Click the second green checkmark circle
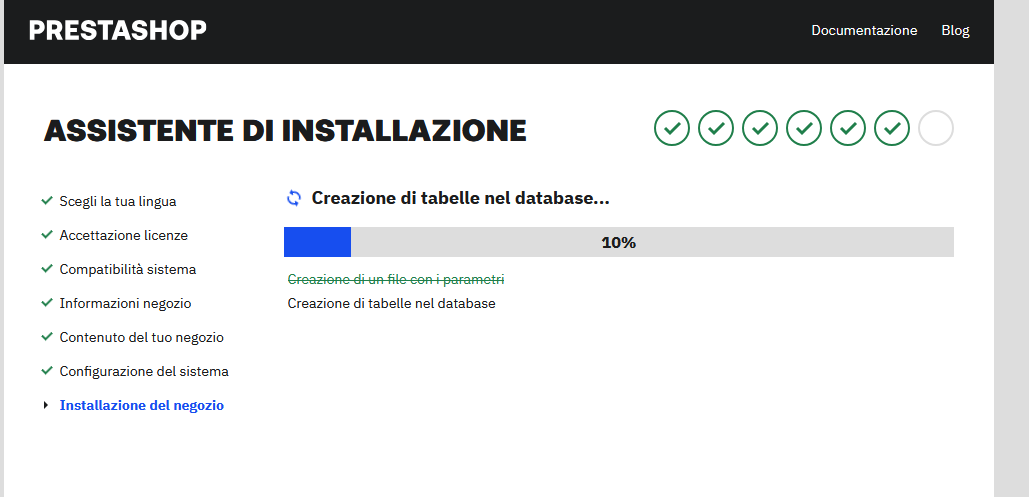The image size is (1029, 497). (716, 128)
